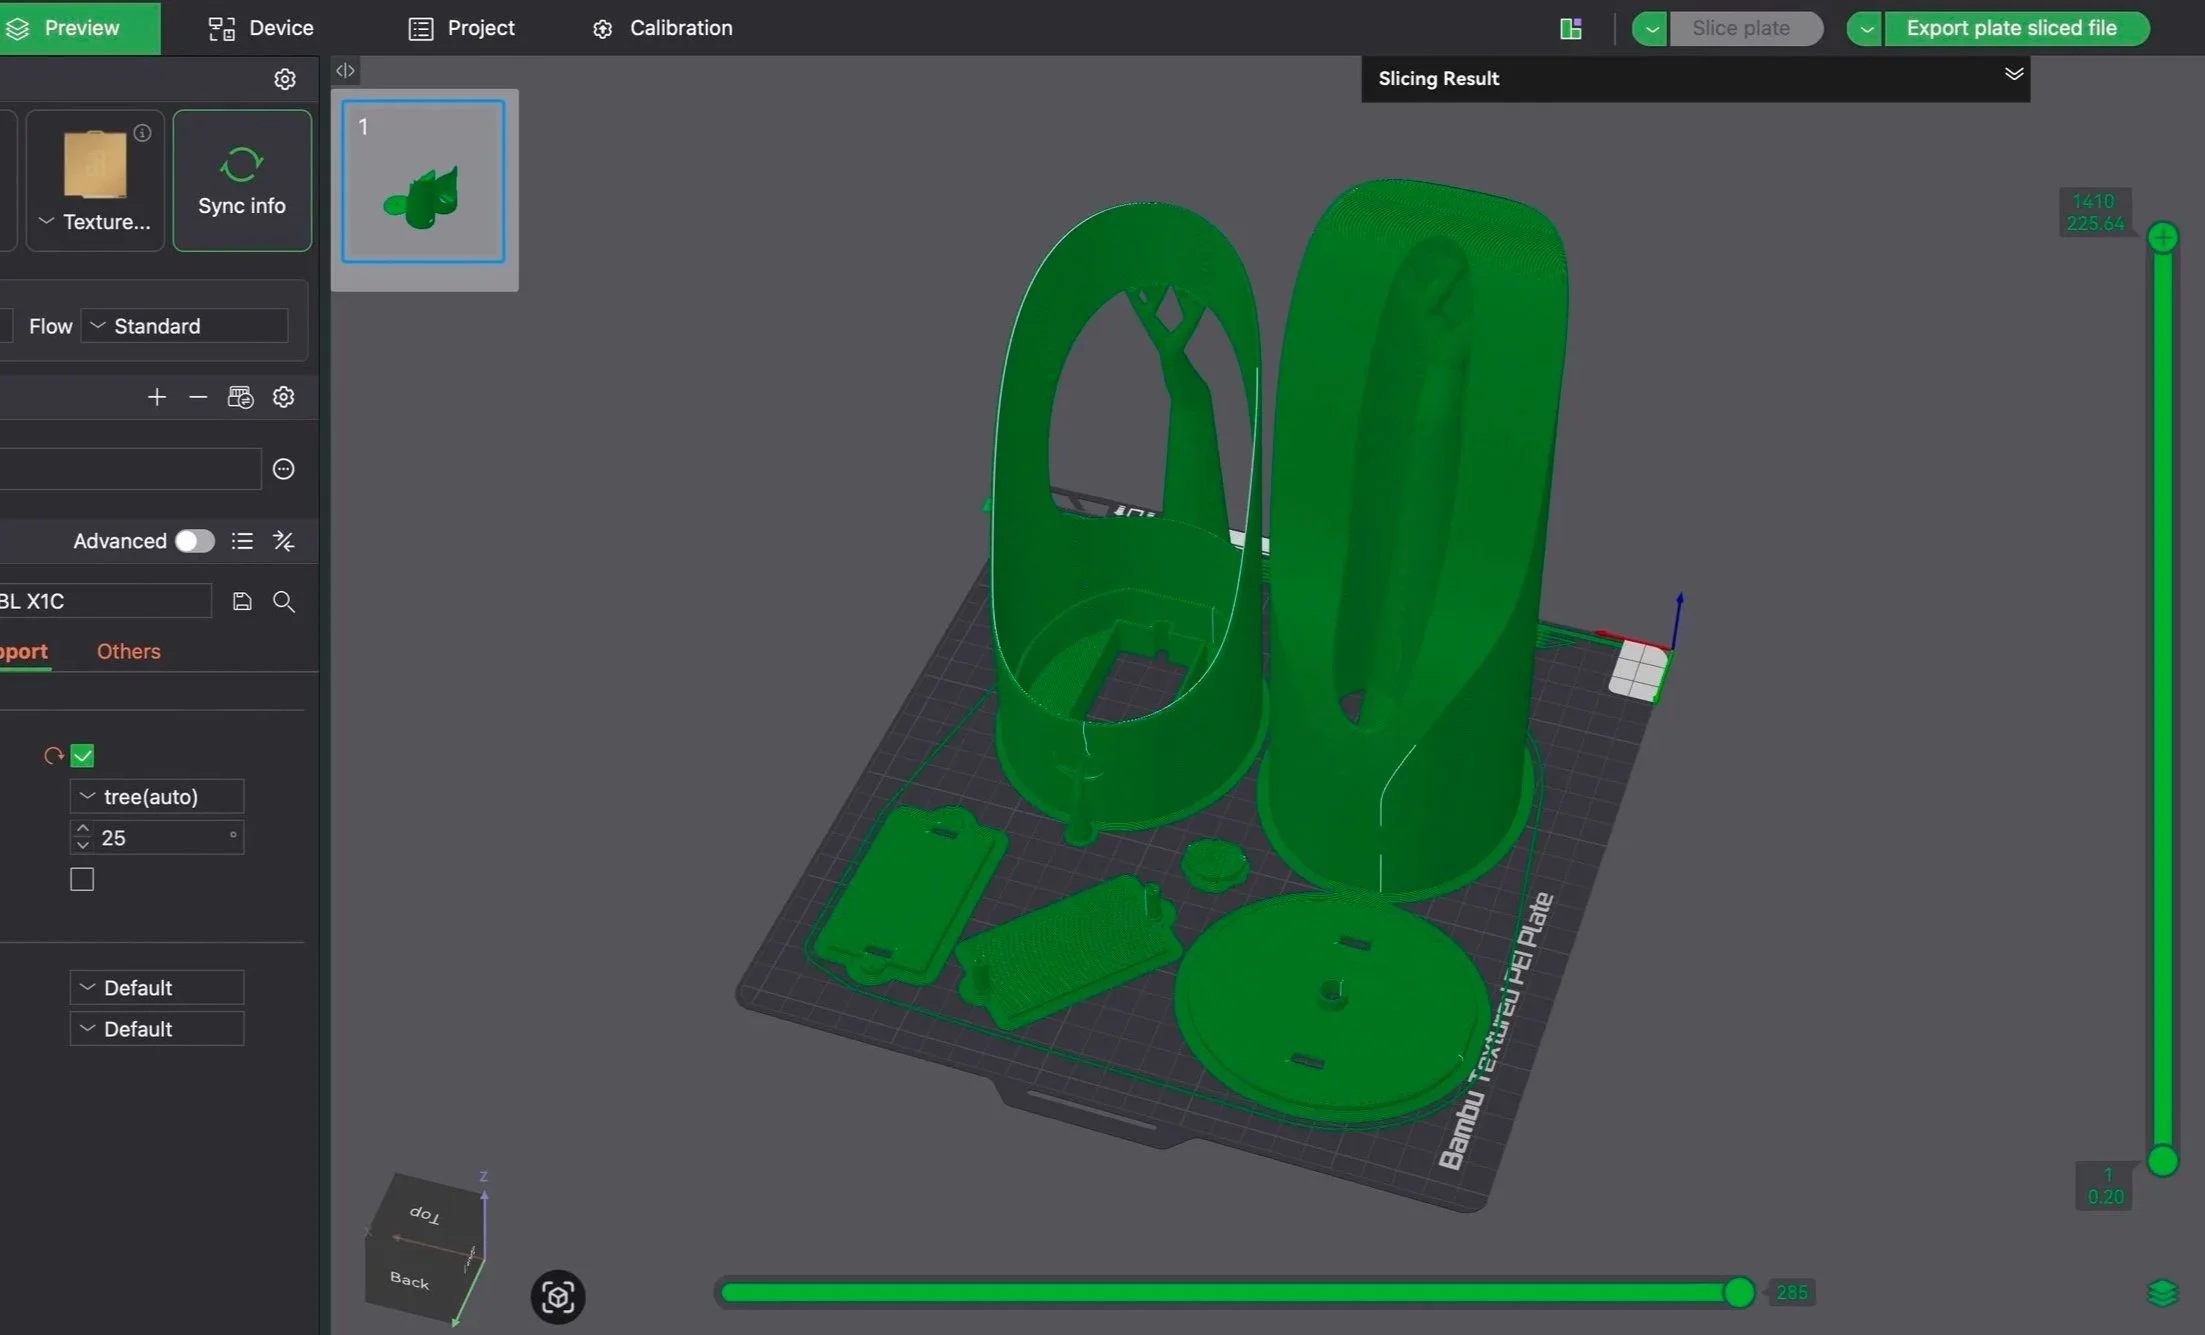Select plate 1 thumbnail

(424, 182)
